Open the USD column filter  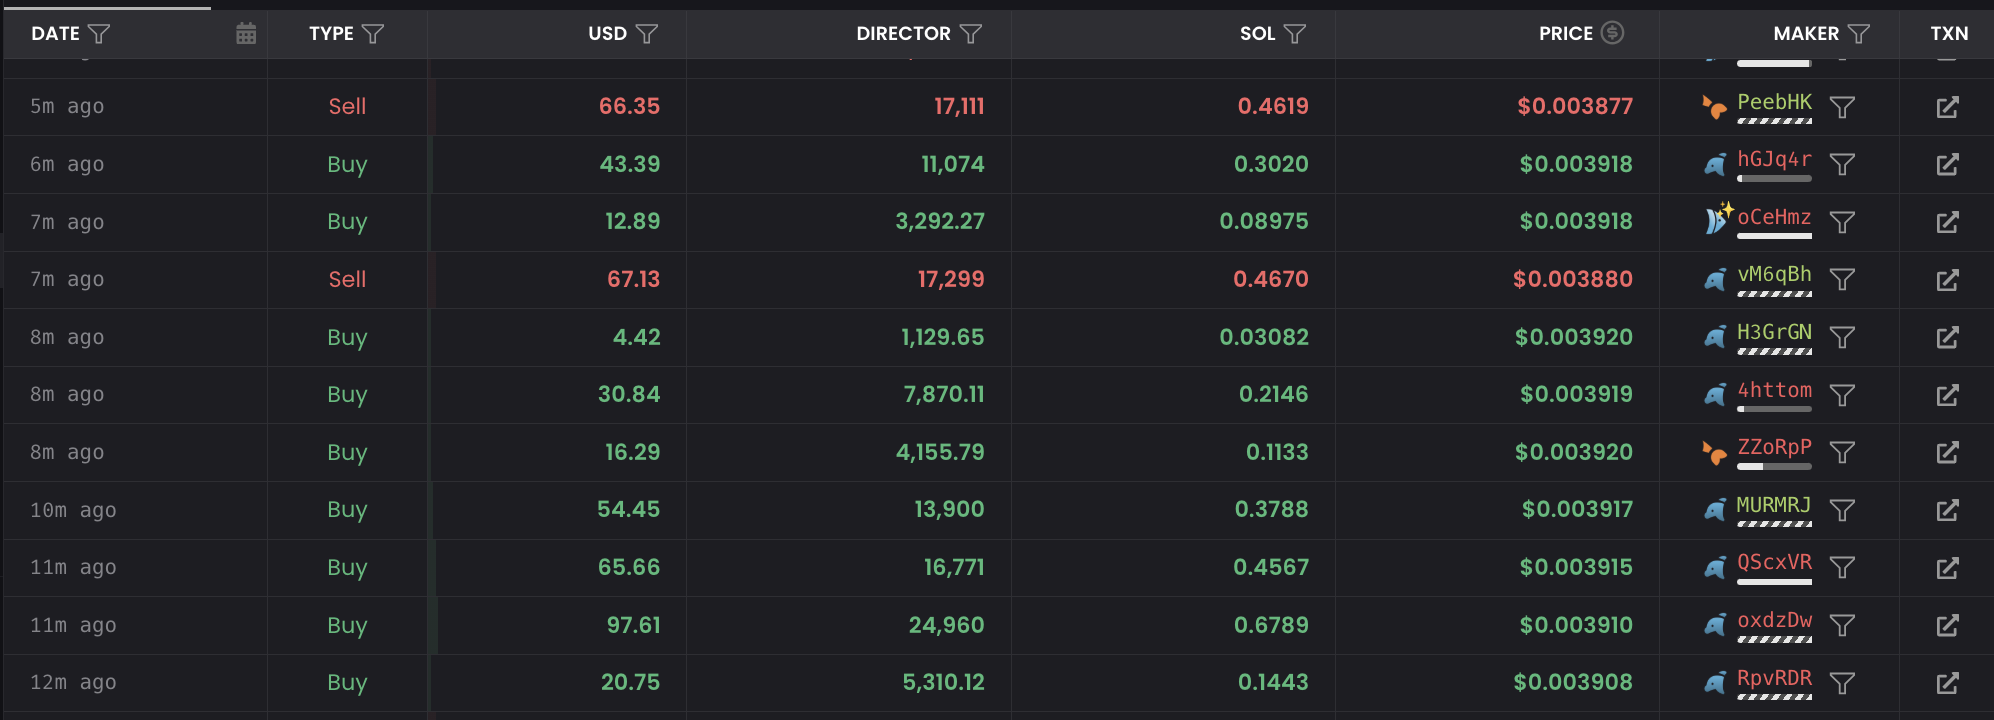[647, 34]
